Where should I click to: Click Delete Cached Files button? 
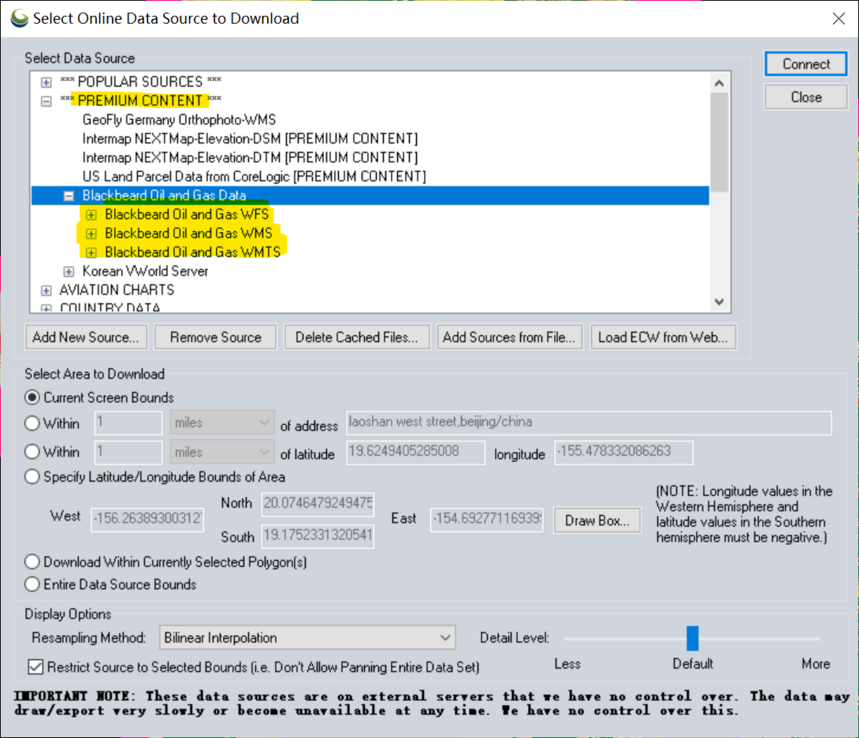pyautogui.click(x=357, y=337)
